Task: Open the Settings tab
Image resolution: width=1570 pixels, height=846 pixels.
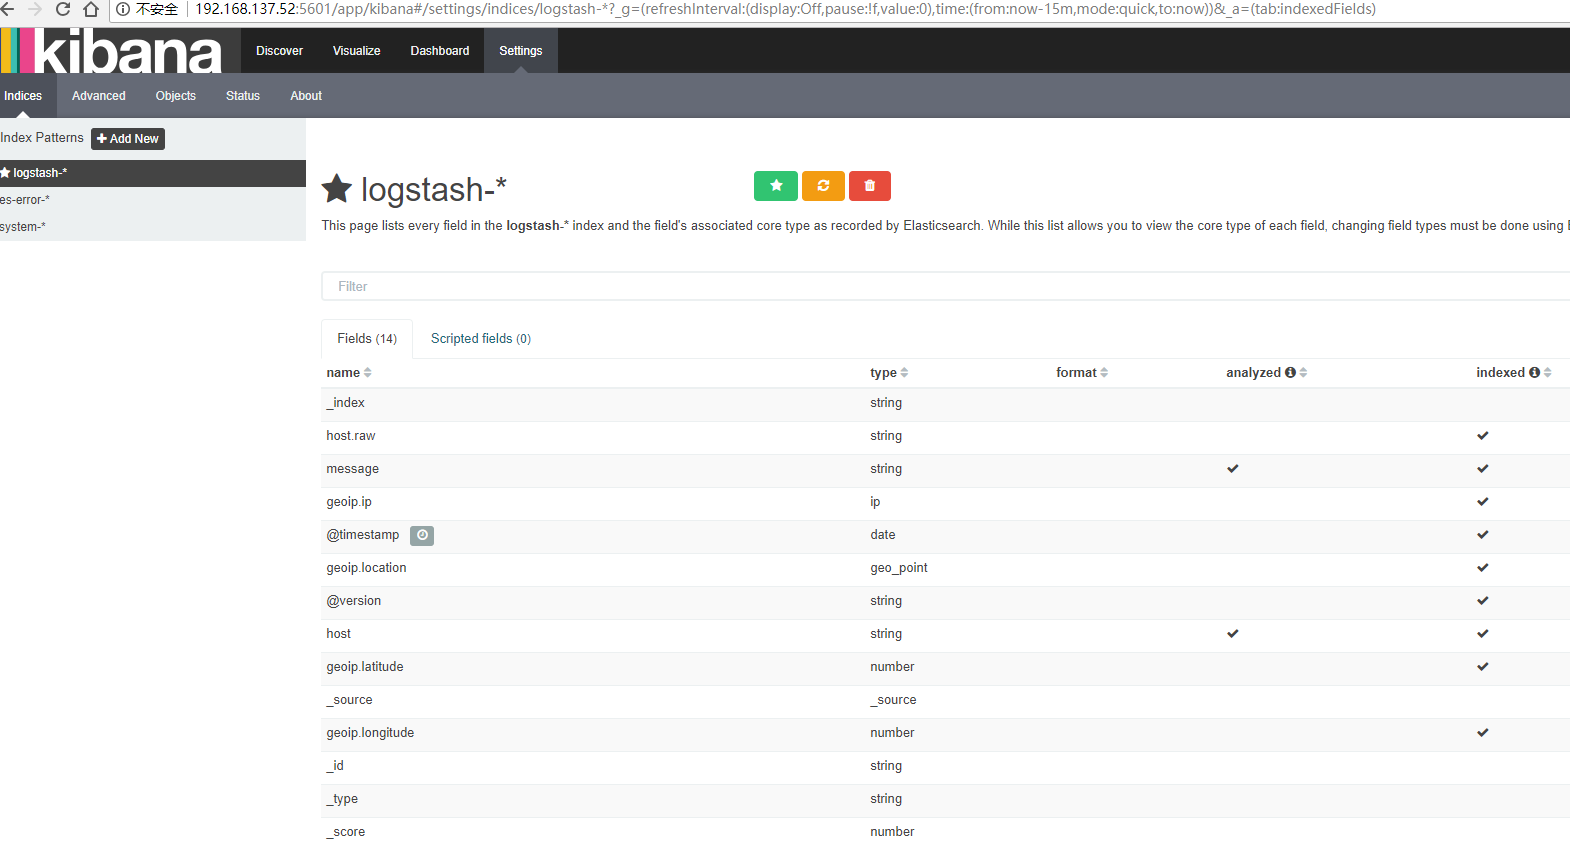Action: (520, 51)
